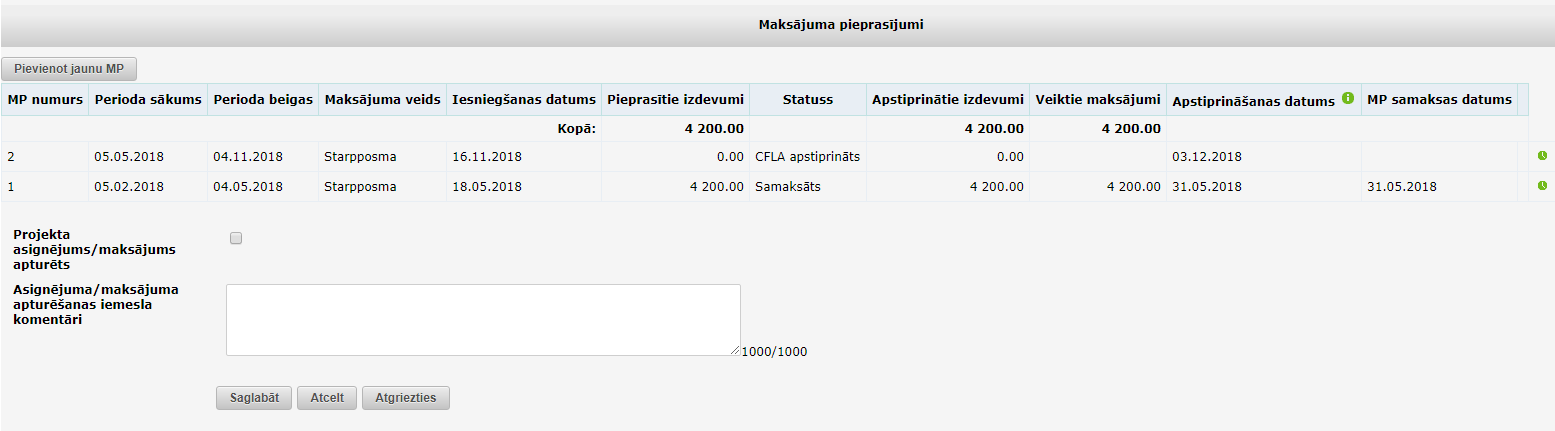Select the Veiktie maksājumi column header
Viewport: 1555px width, 431px height.
(1098, 100)
